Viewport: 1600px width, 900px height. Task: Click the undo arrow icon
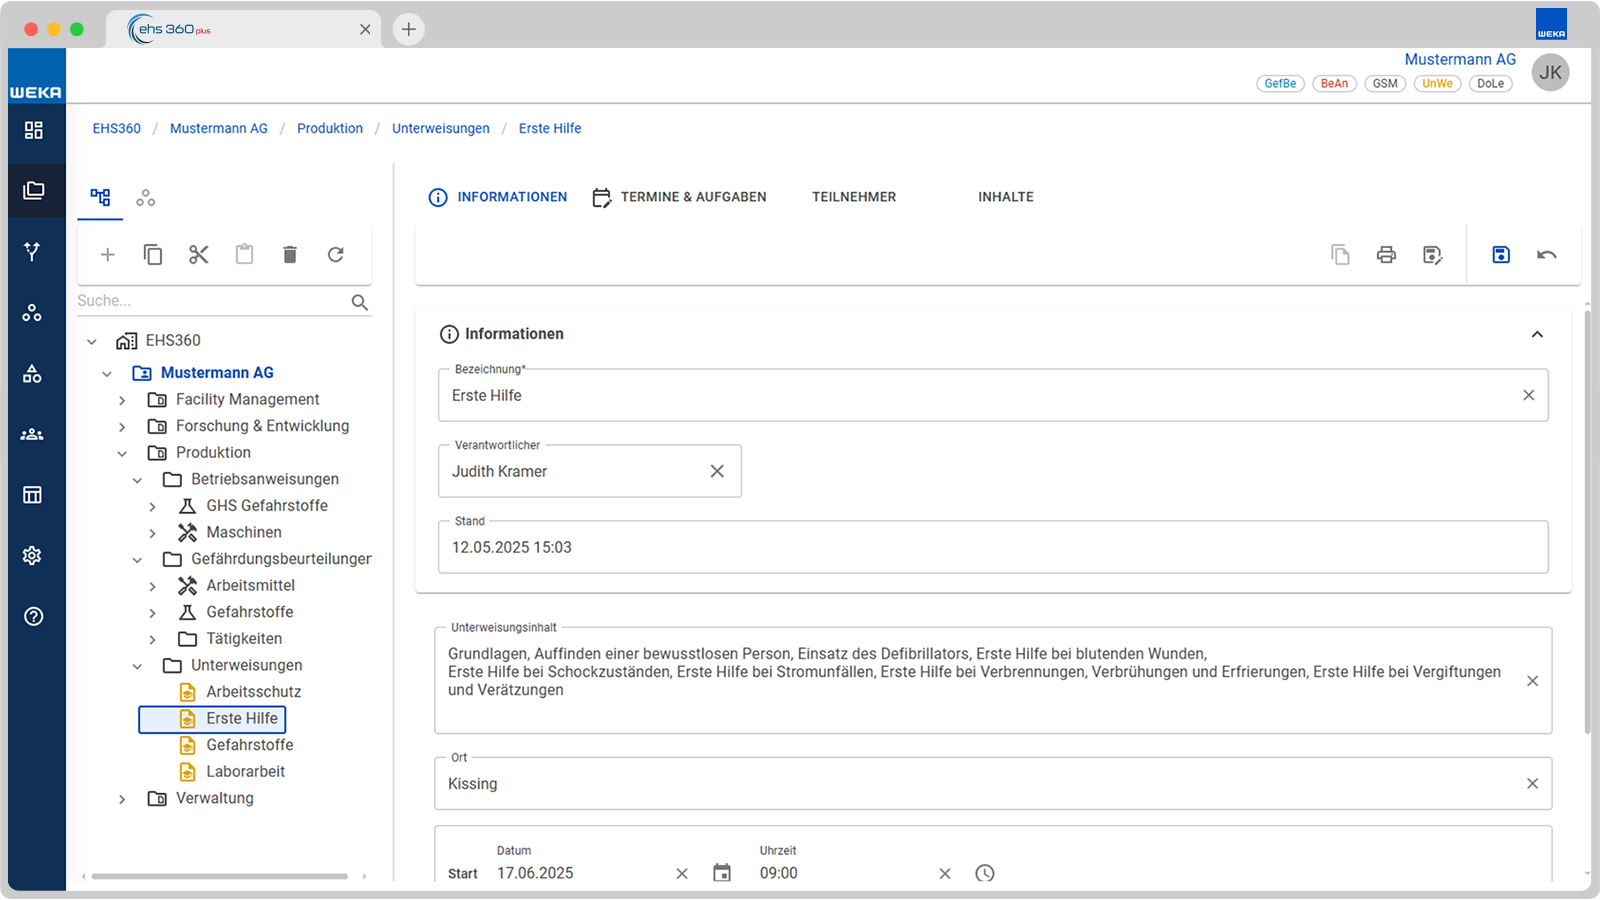(1547, 255)
